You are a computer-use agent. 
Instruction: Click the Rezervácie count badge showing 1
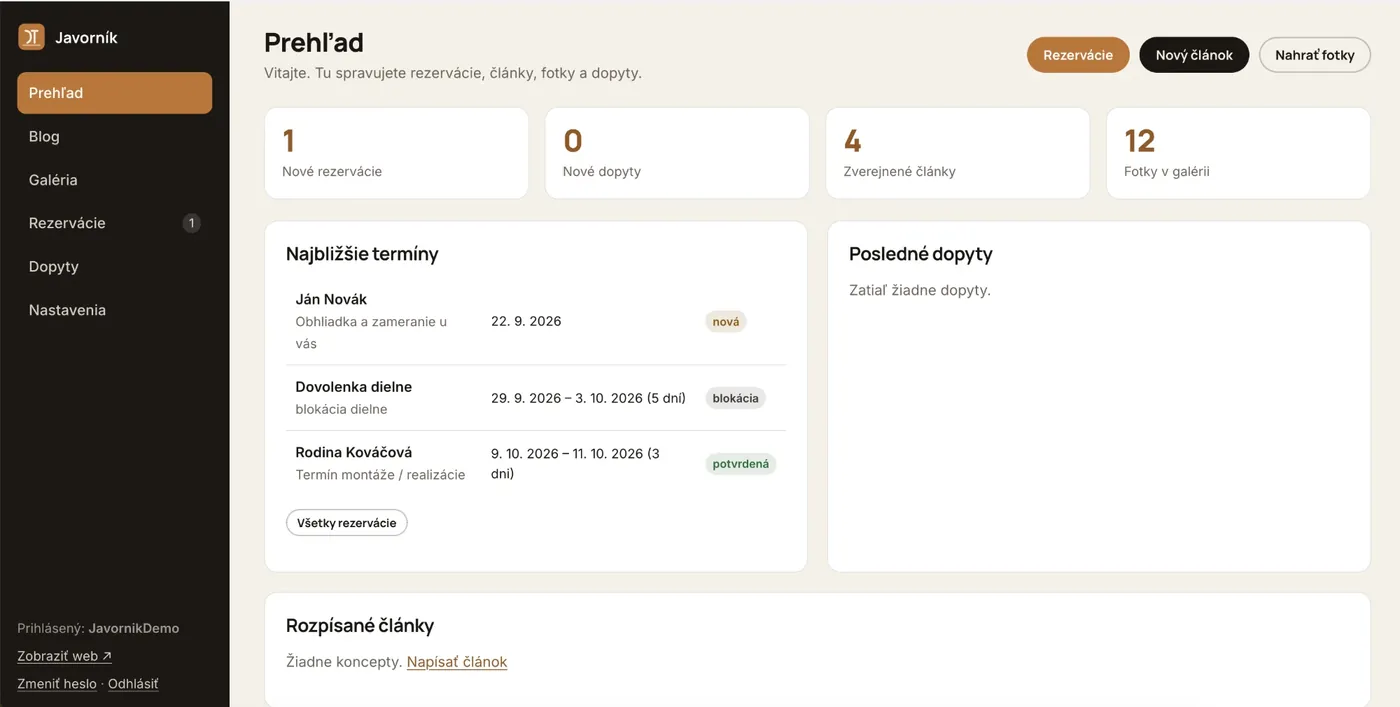(x=192, y=223)
